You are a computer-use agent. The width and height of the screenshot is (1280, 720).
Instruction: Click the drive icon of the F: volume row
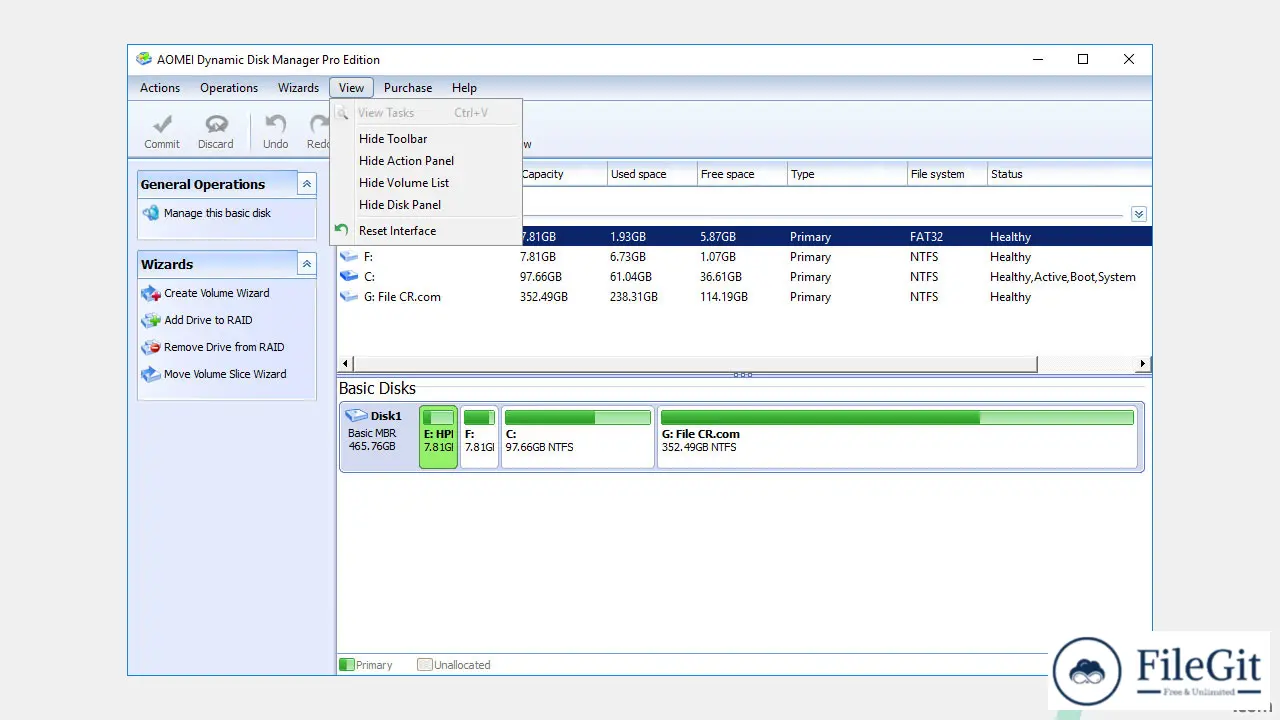[349, 257]
